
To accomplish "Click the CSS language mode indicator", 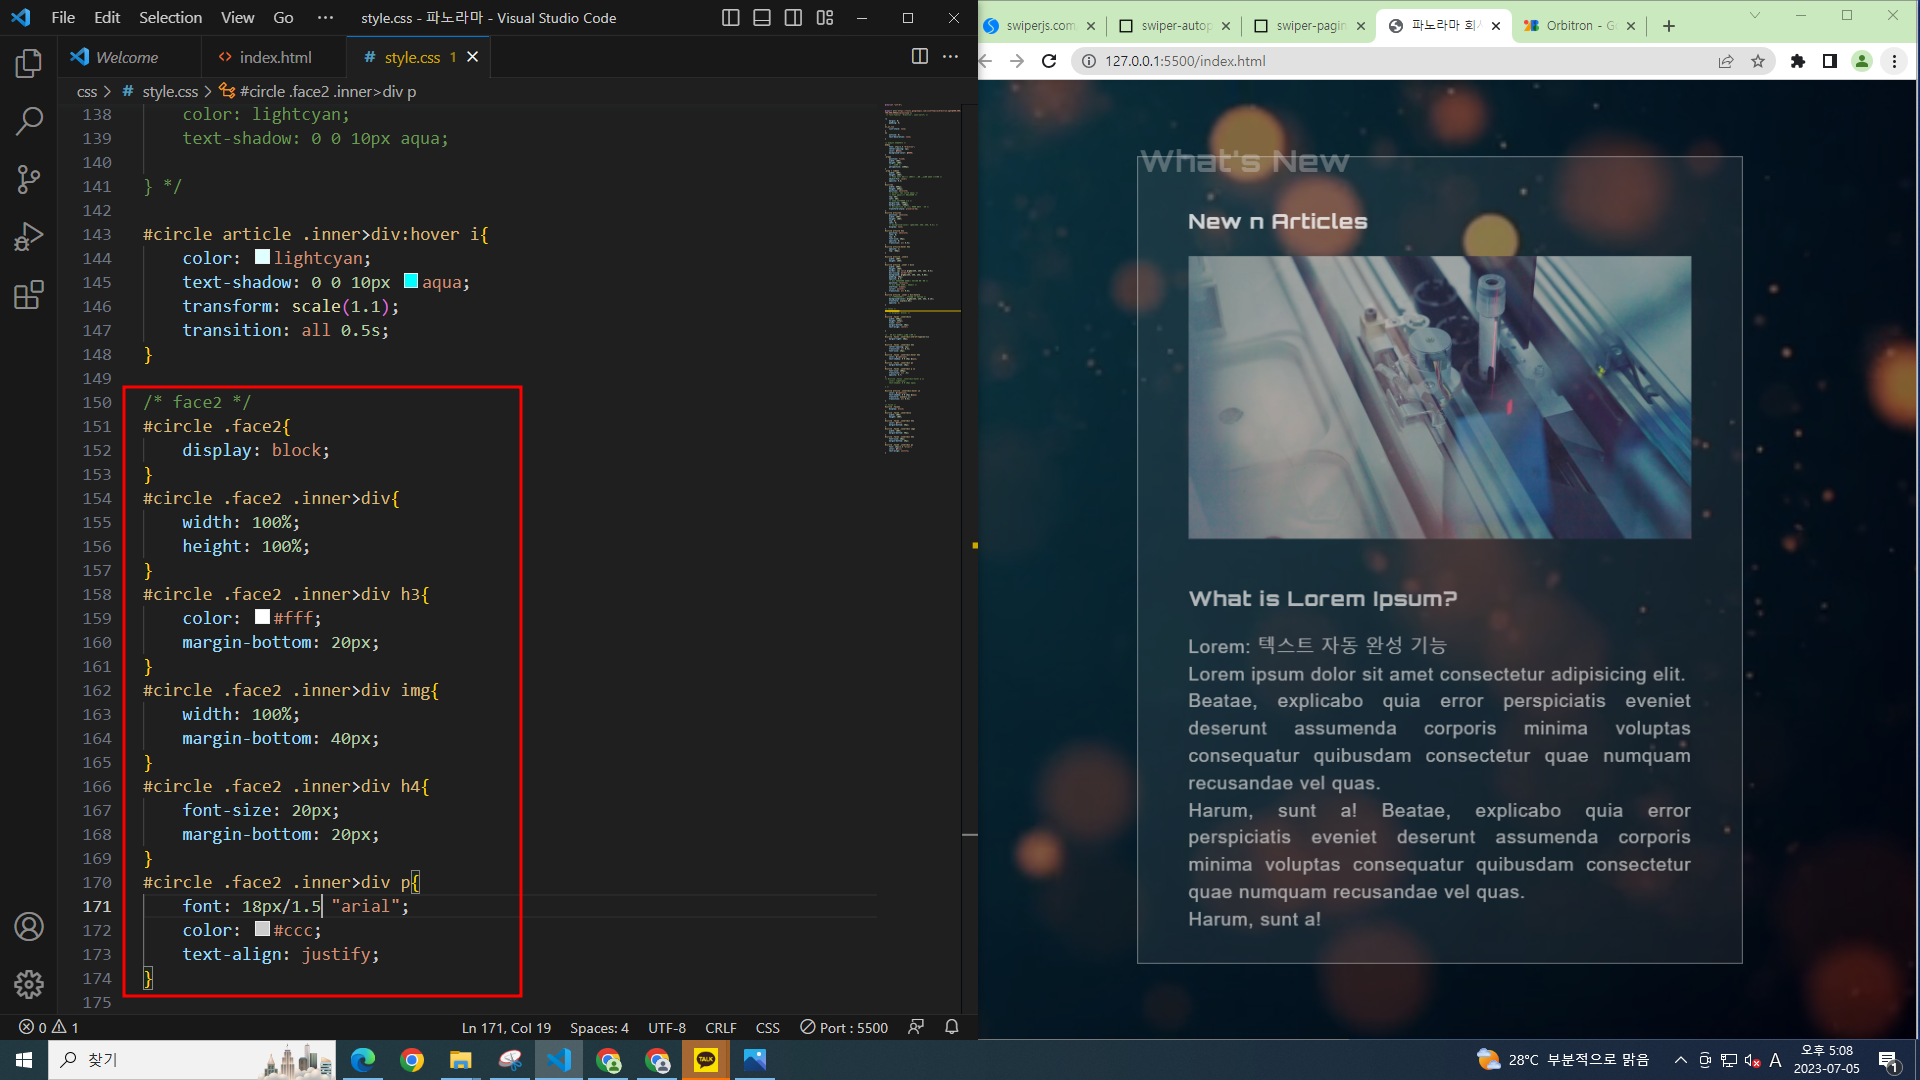I will pos(767,1027).
